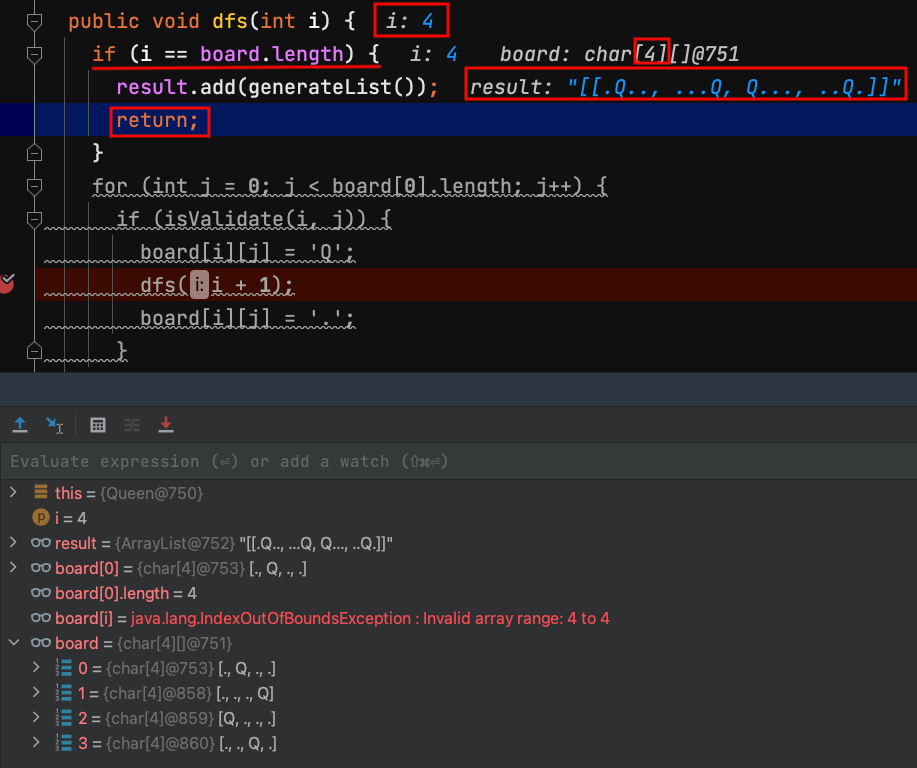
Task: Click the glasses watch icon beside board[i]
Action: coord(41,618)
